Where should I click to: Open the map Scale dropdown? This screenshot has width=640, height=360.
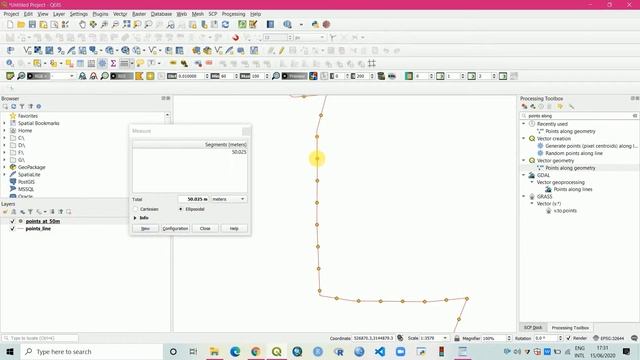445,338
